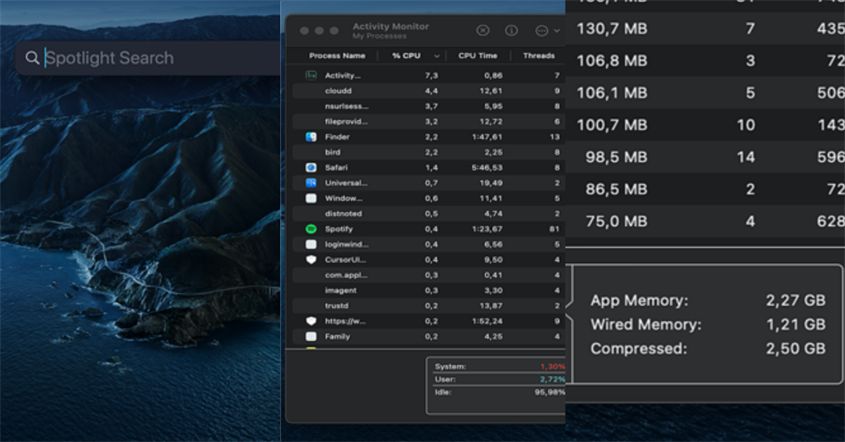Click the Finder process icon

pos(311,137)
